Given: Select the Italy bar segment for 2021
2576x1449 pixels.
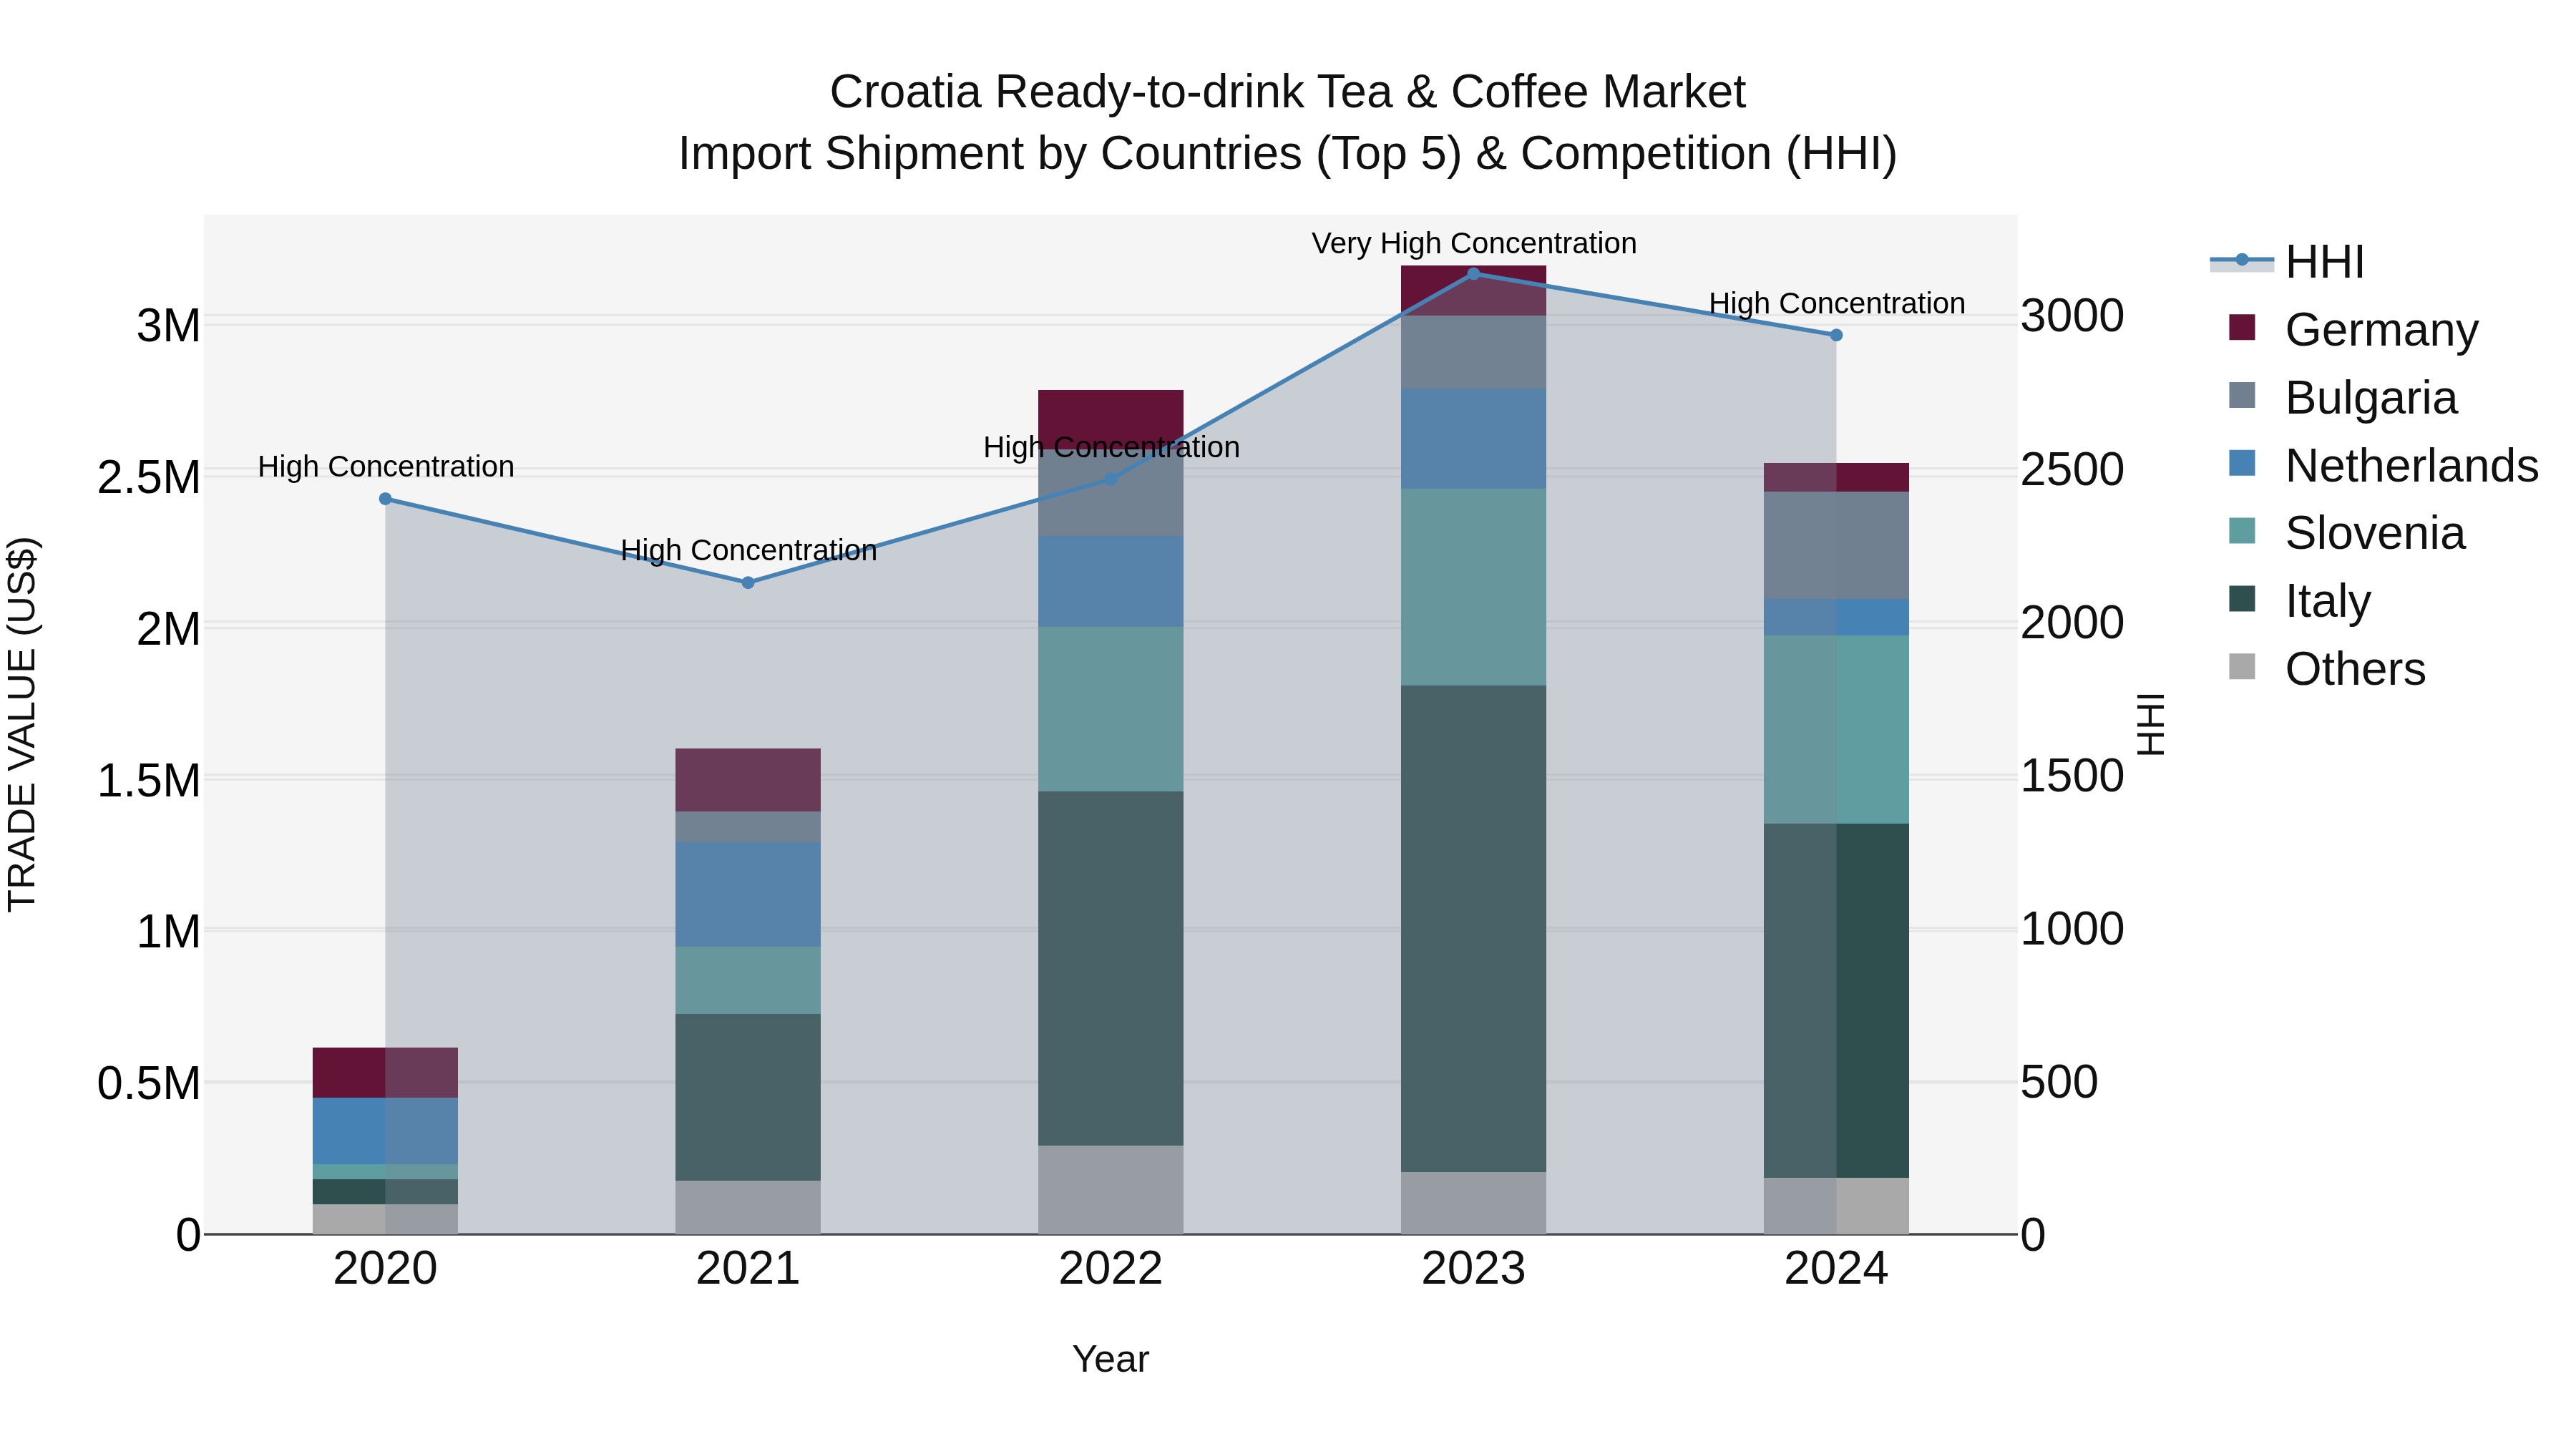Looking at the screenshot, I should [x=748, y=1098].
